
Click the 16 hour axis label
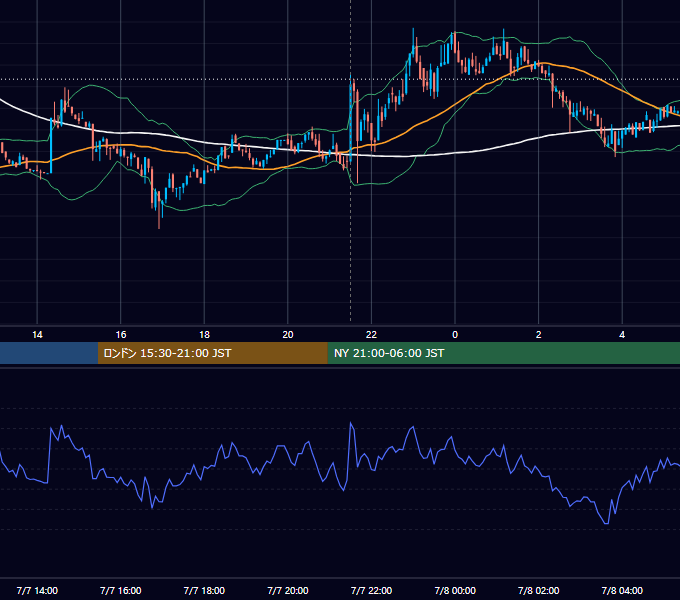(121, 335)
